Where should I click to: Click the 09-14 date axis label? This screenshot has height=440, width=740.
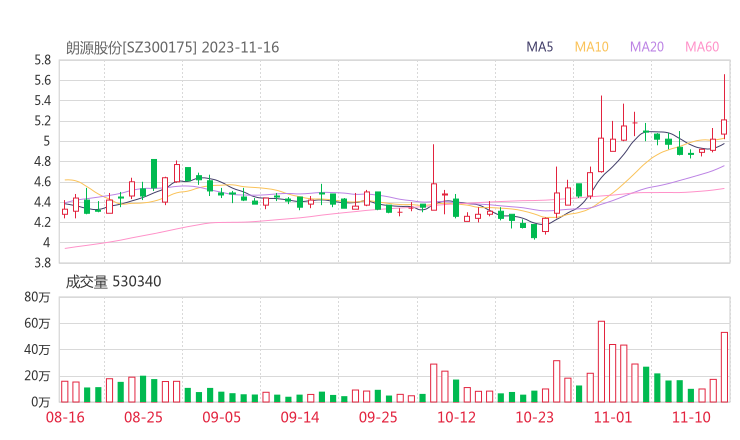(x=300, y=417)
